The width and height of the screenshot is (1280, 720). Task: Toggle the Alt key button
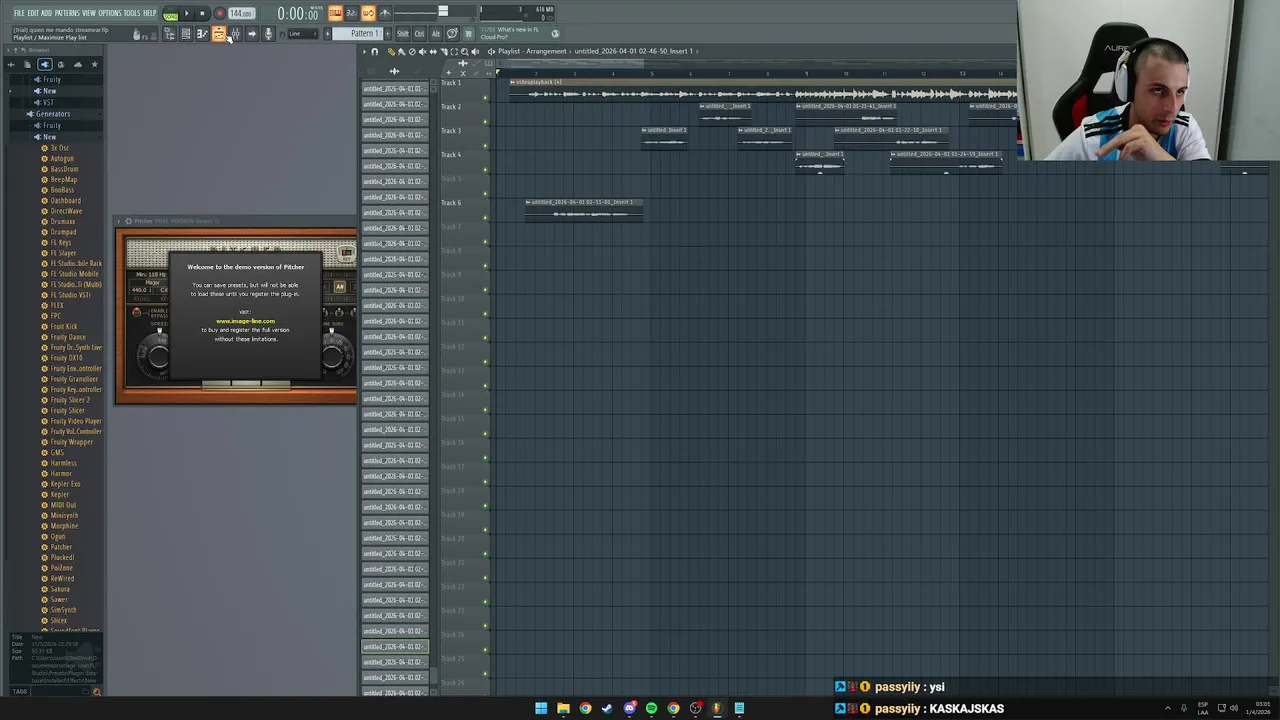point(436,34)
